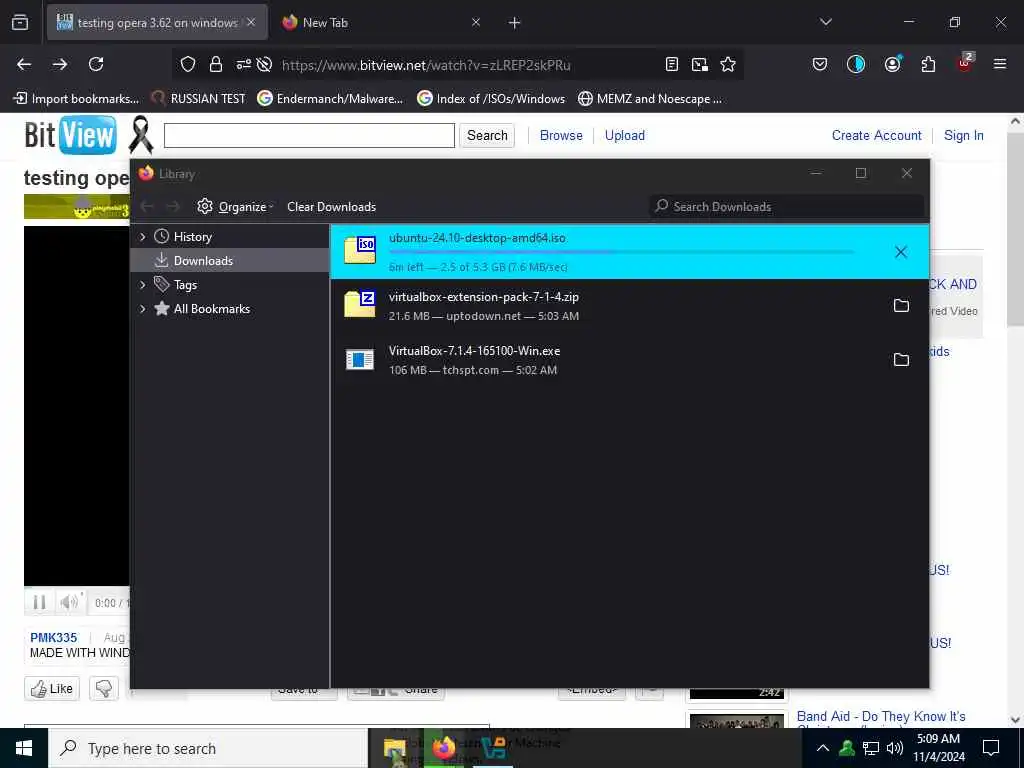Open the Extensions puzzle icon

click(x=928, y=64)
